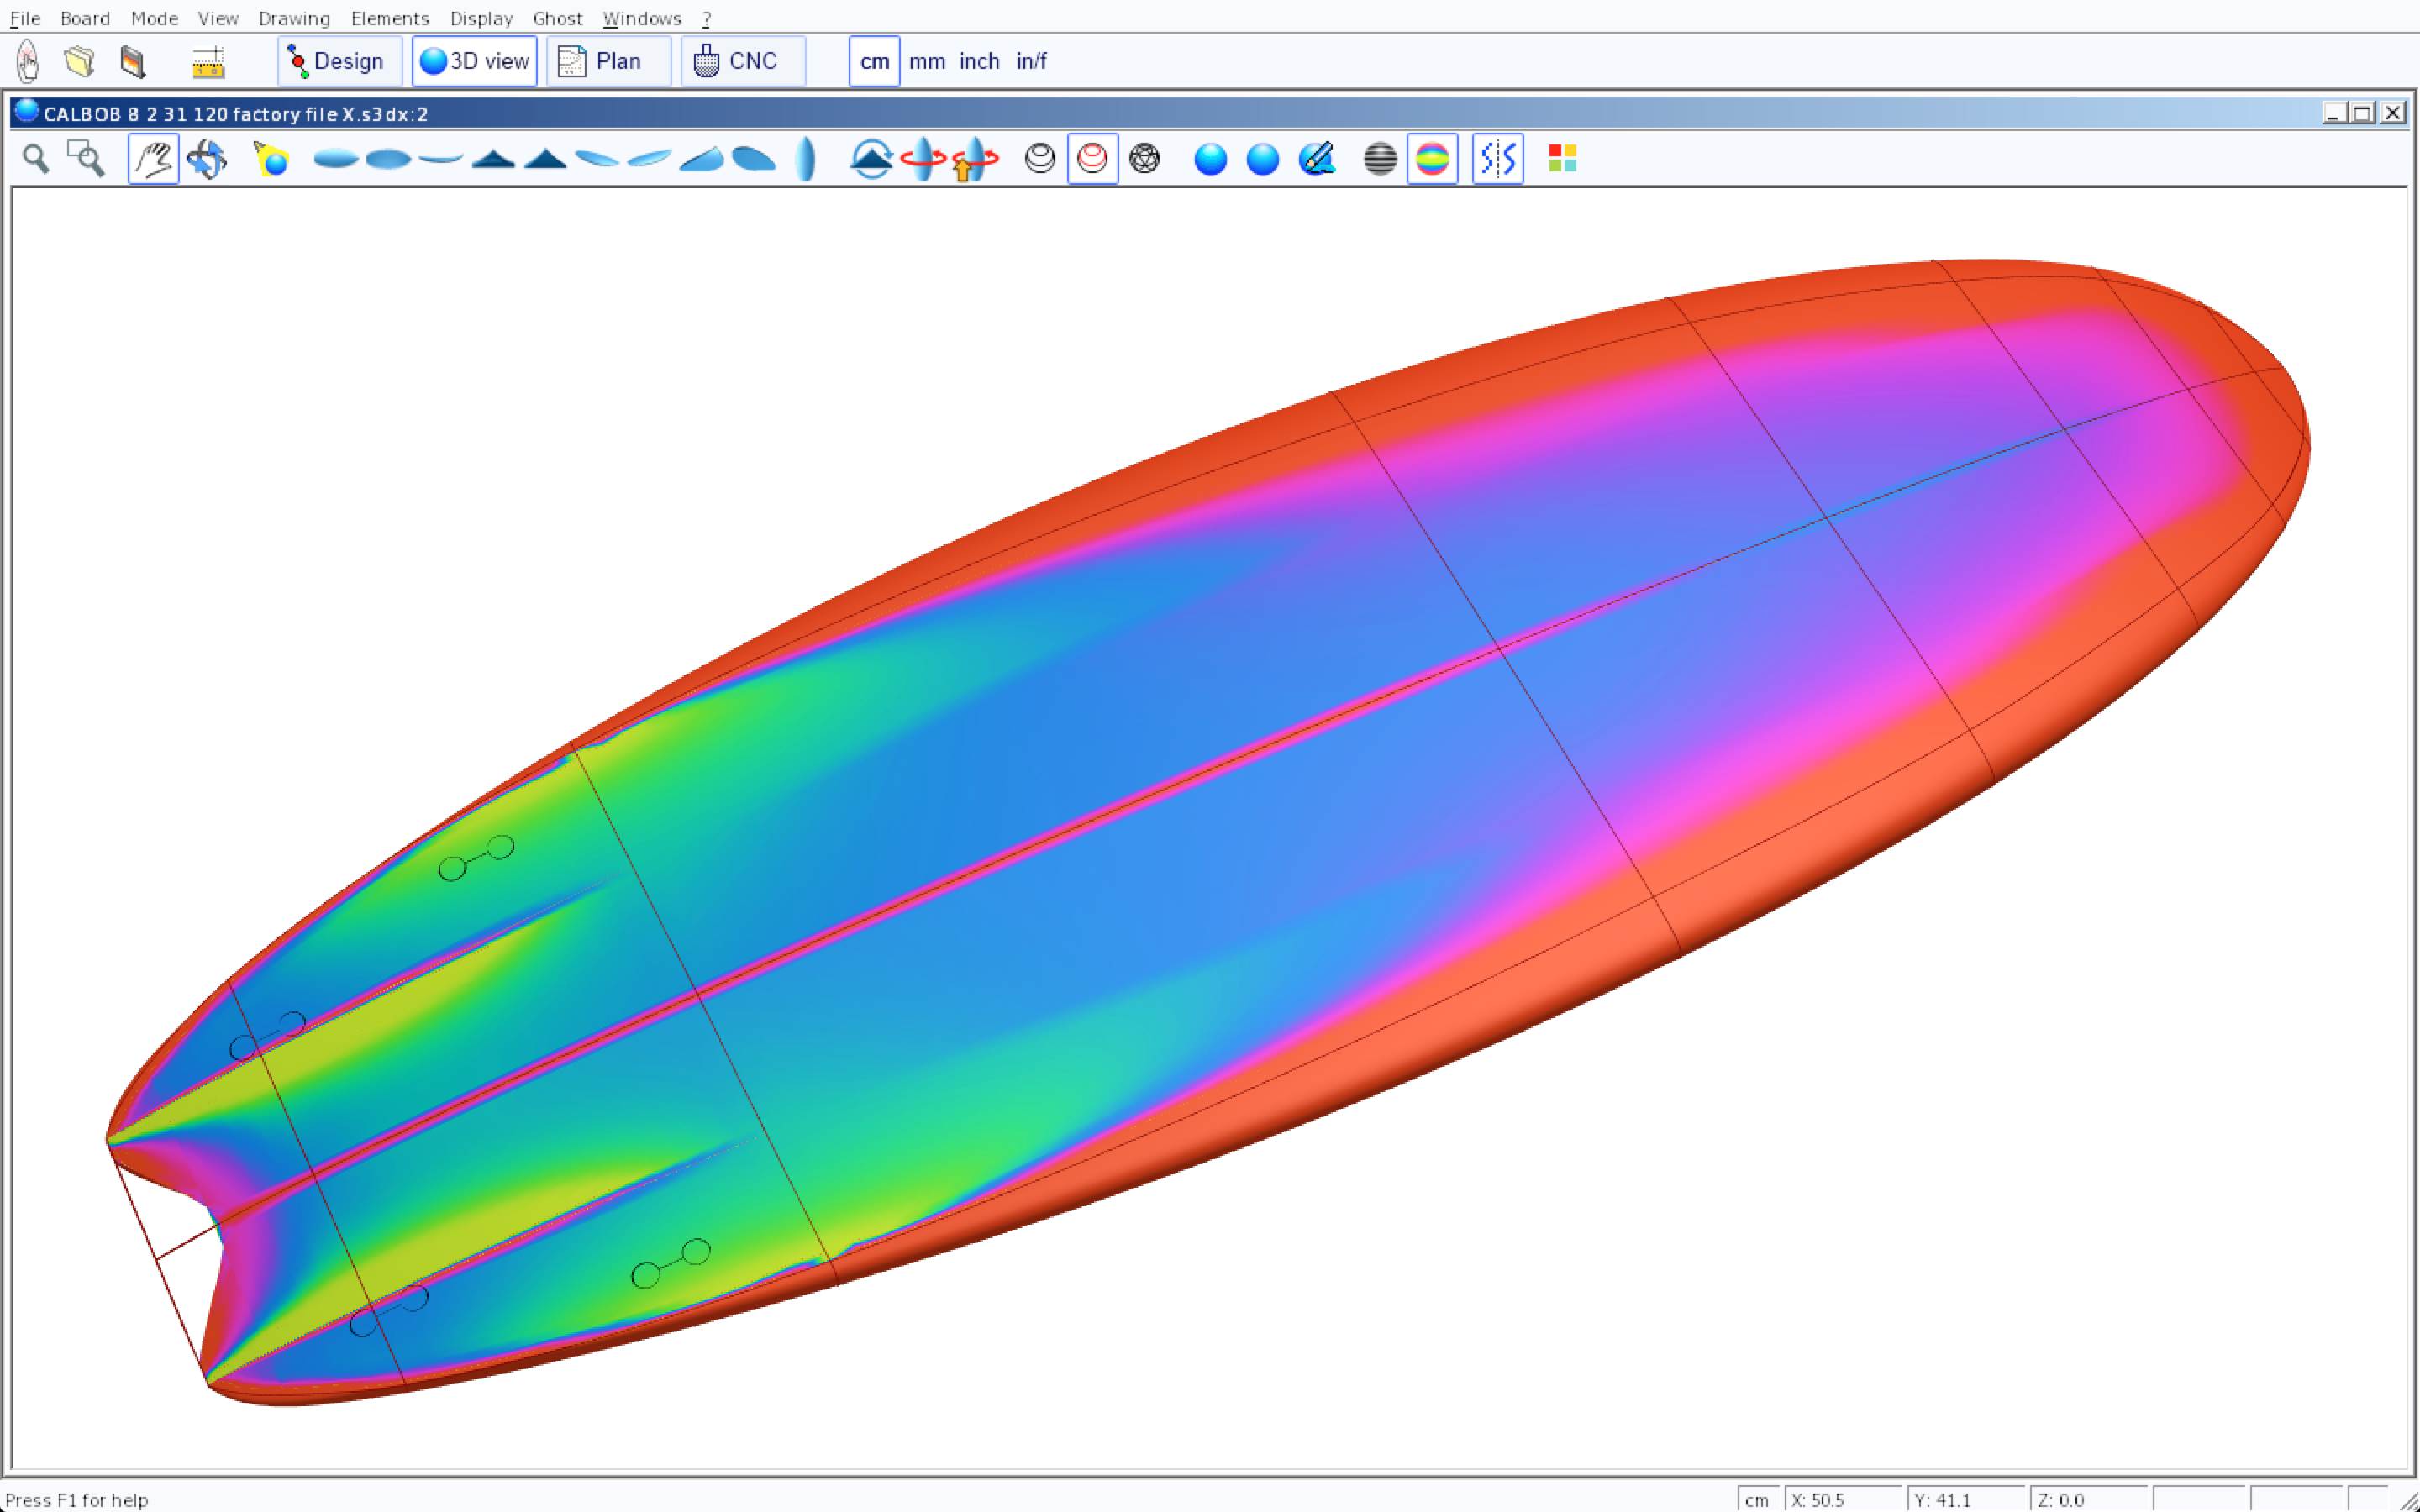
Task: Select the wireframe mesh render icon
Action: [x=1144, y=159]
